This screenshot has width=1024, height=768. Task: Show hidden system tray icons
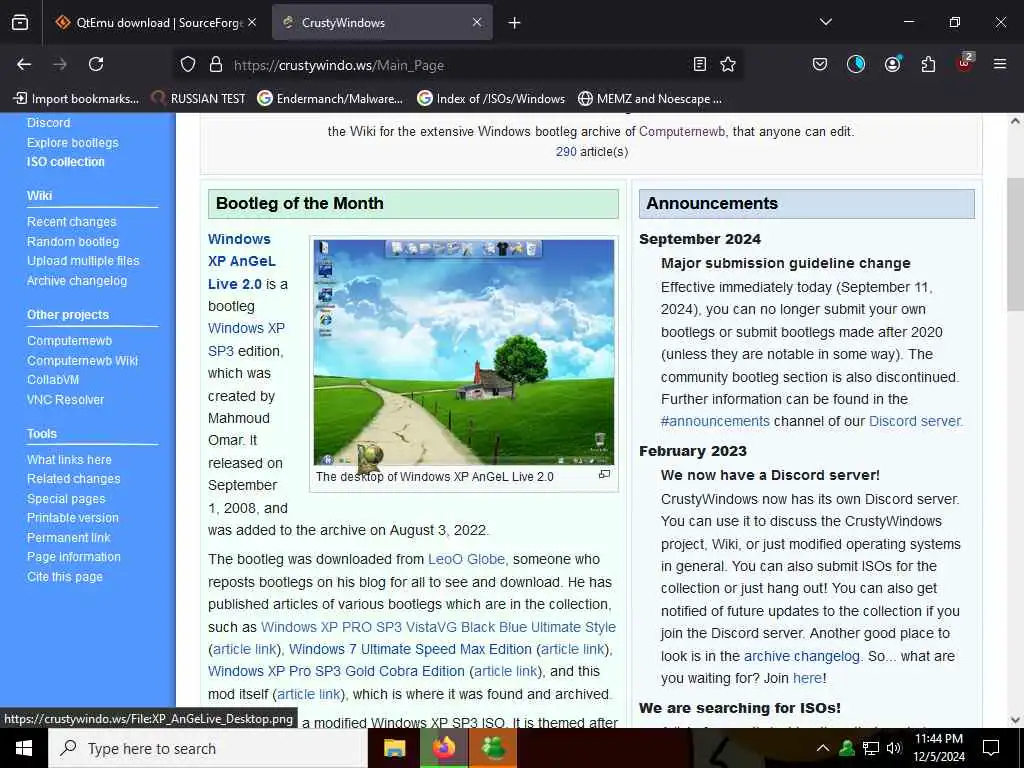click(x=823, y=748)
